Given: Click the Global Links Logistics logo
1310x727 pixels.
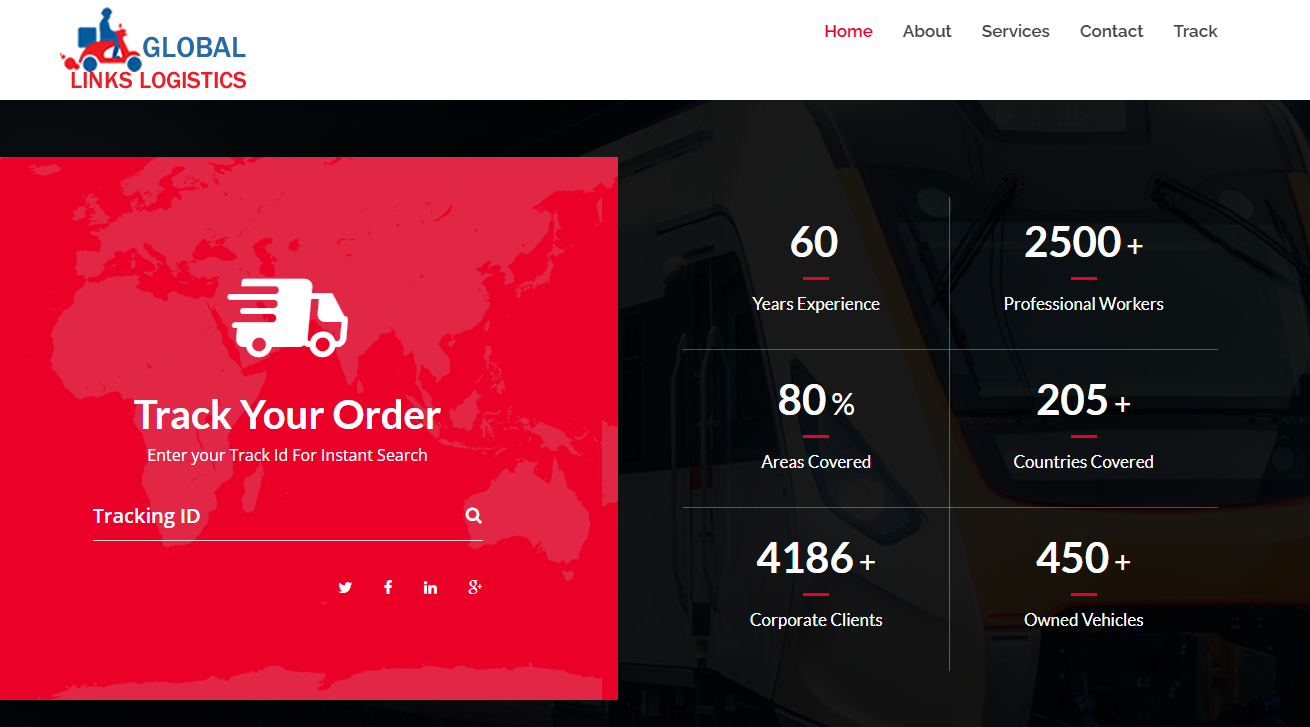Looking at the screenshot, I should tap(153, 50).
